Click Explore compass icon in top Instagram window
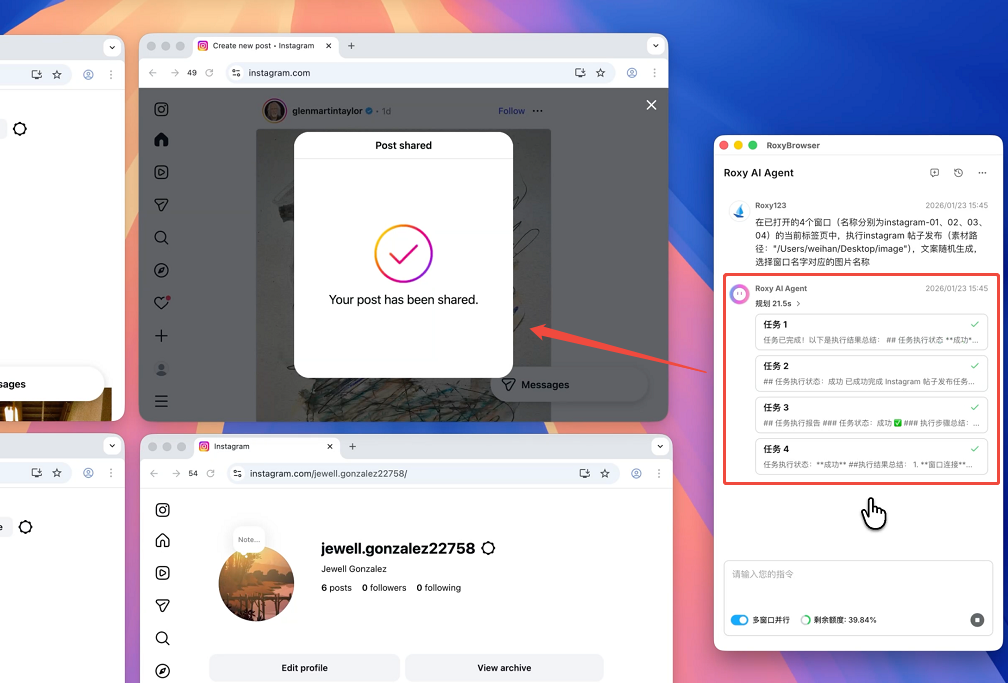The width and height of the screenshot is (1008, 683). [161, 271]
